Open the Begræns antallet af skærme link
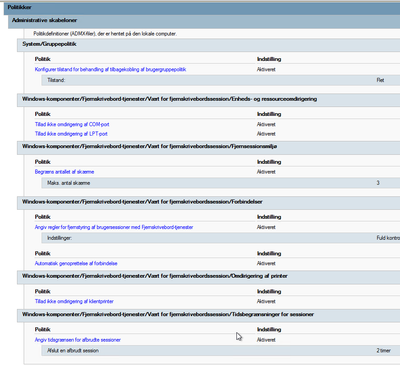Viewport: 400px width, 365px height. (x=64, y=172)
